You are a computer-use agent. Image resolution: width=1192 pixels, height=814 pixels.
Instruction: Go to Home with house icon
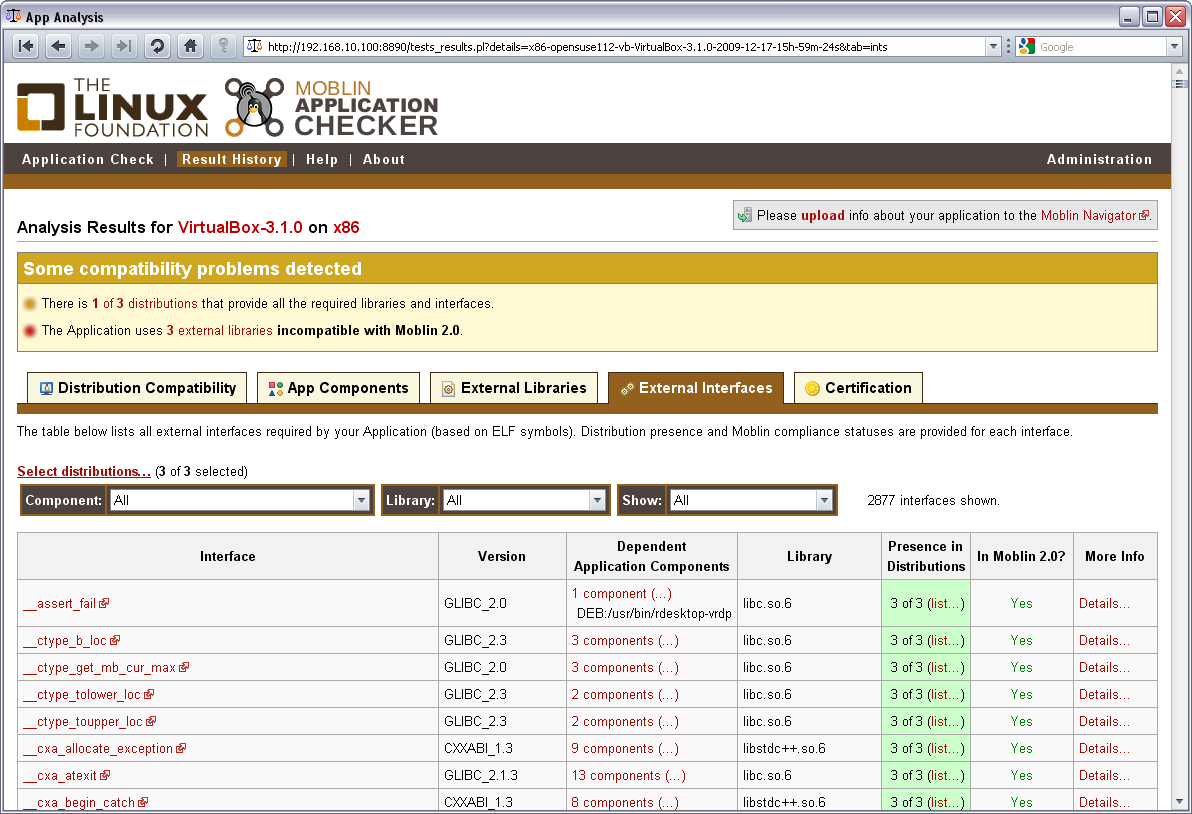click(190, 46)
